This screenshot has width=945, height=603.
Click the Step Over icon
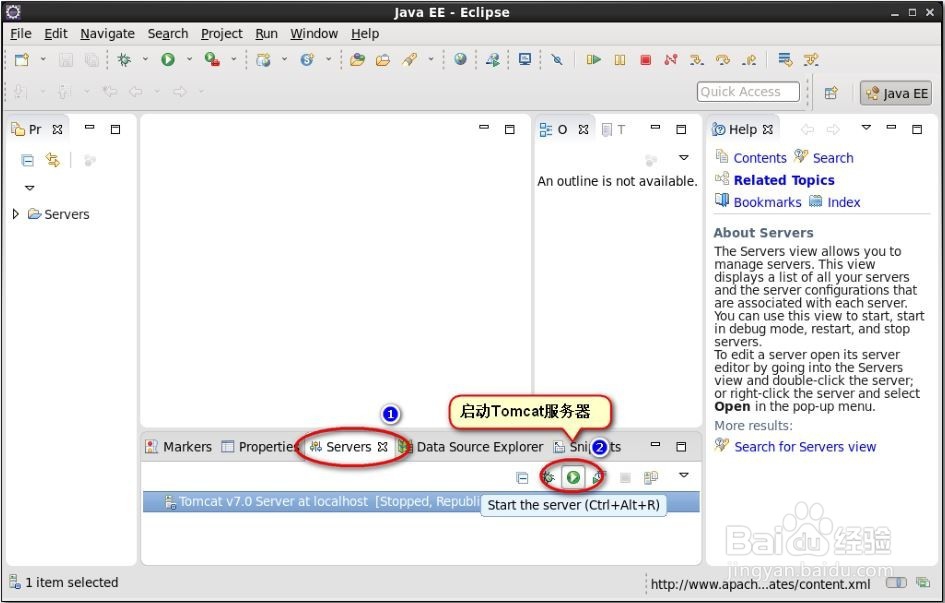(723, 59)
